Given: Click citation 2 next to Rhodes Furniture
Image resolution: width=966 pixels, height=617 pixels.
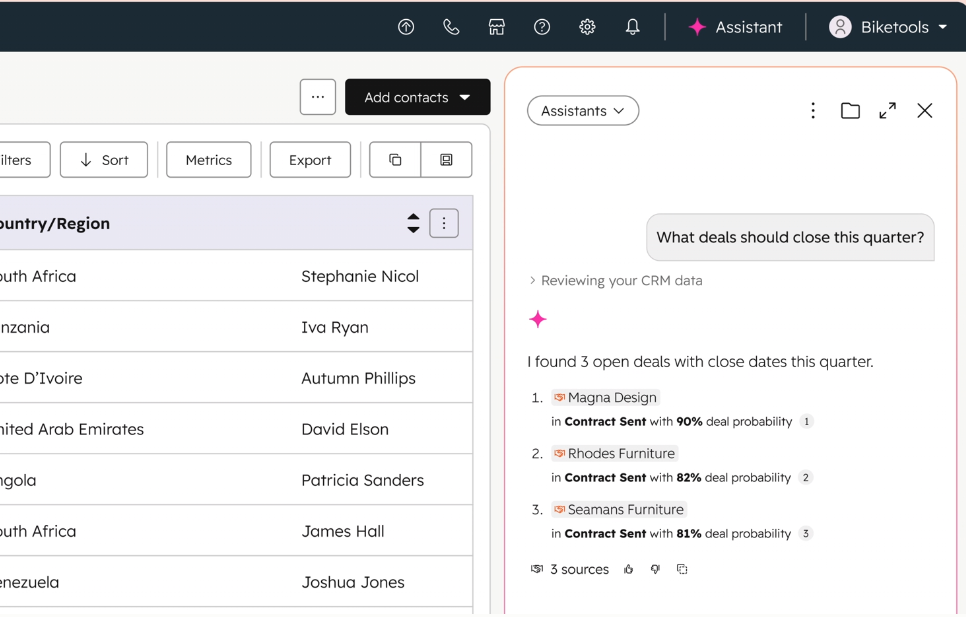Looking at the screenshot, I should [805, 478].
